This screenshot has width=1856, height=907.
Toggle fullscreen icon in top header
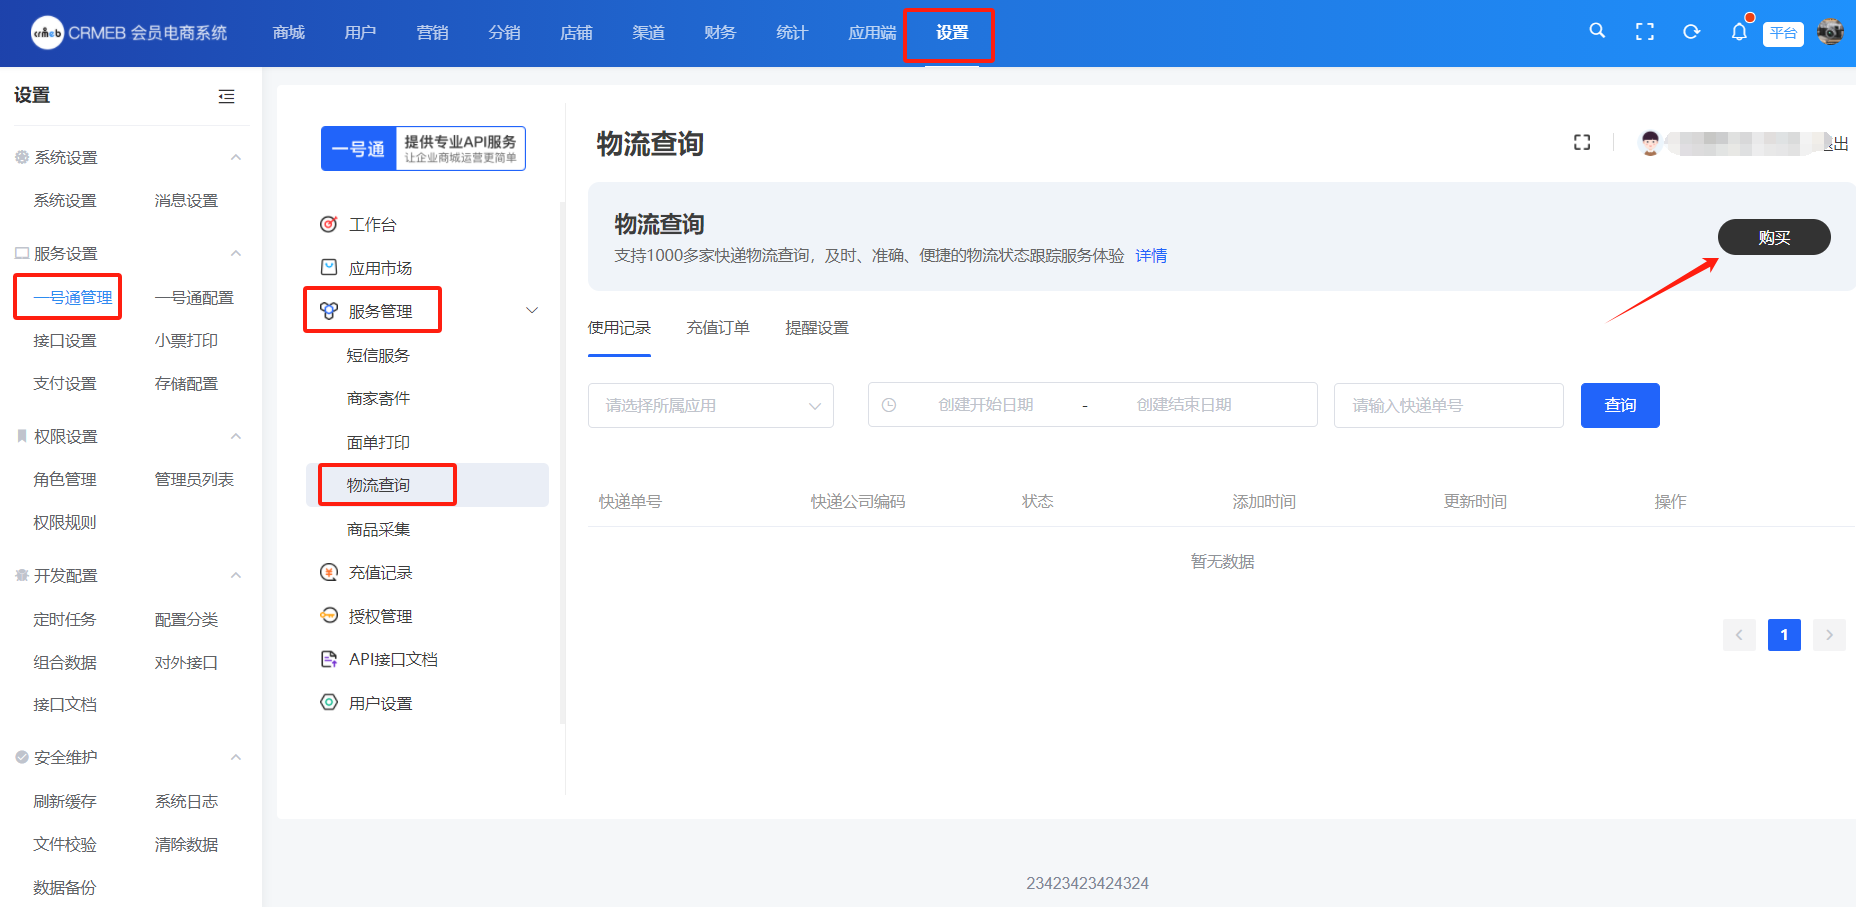(x=1644, y=32)
